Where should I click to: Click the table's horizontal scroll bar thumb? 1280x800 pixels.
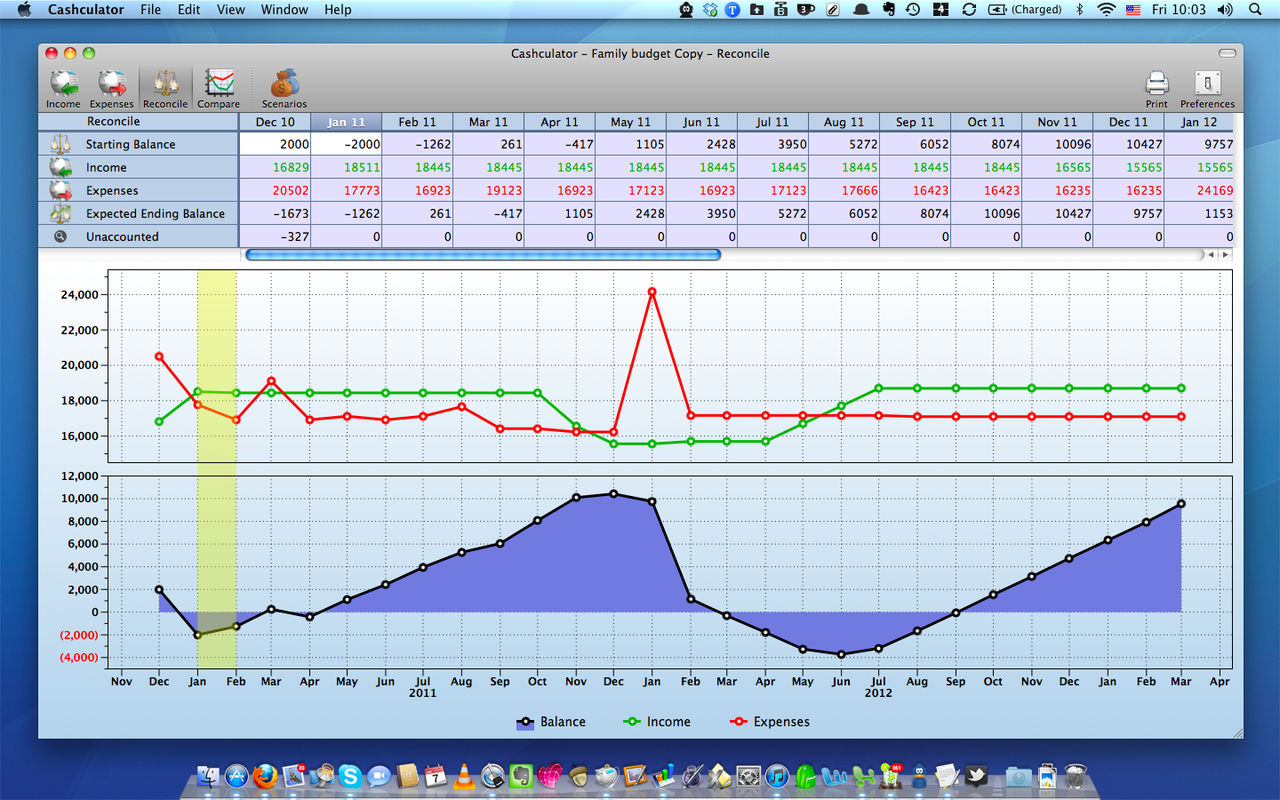coord(483,255)
